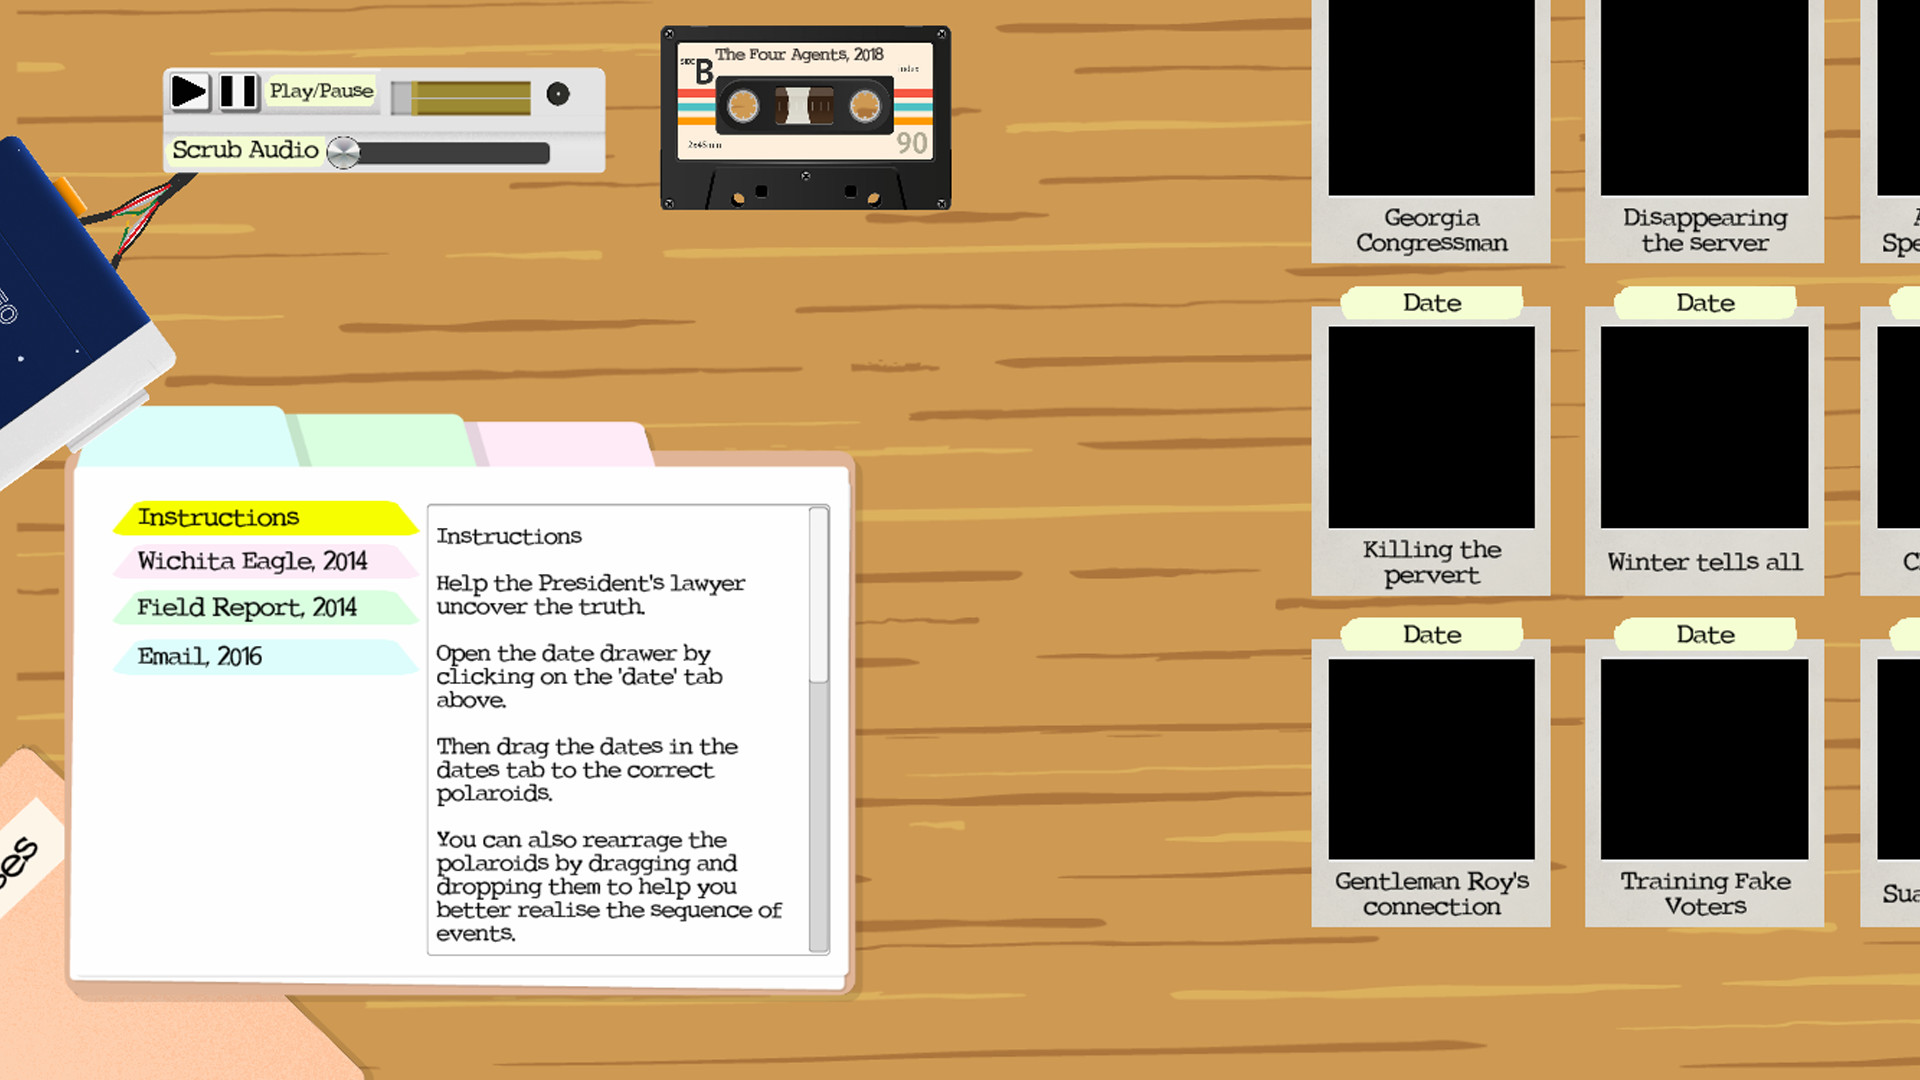Click the Play/Pause label
The height and width of the screenshot is (1080, 1920).
321,90
